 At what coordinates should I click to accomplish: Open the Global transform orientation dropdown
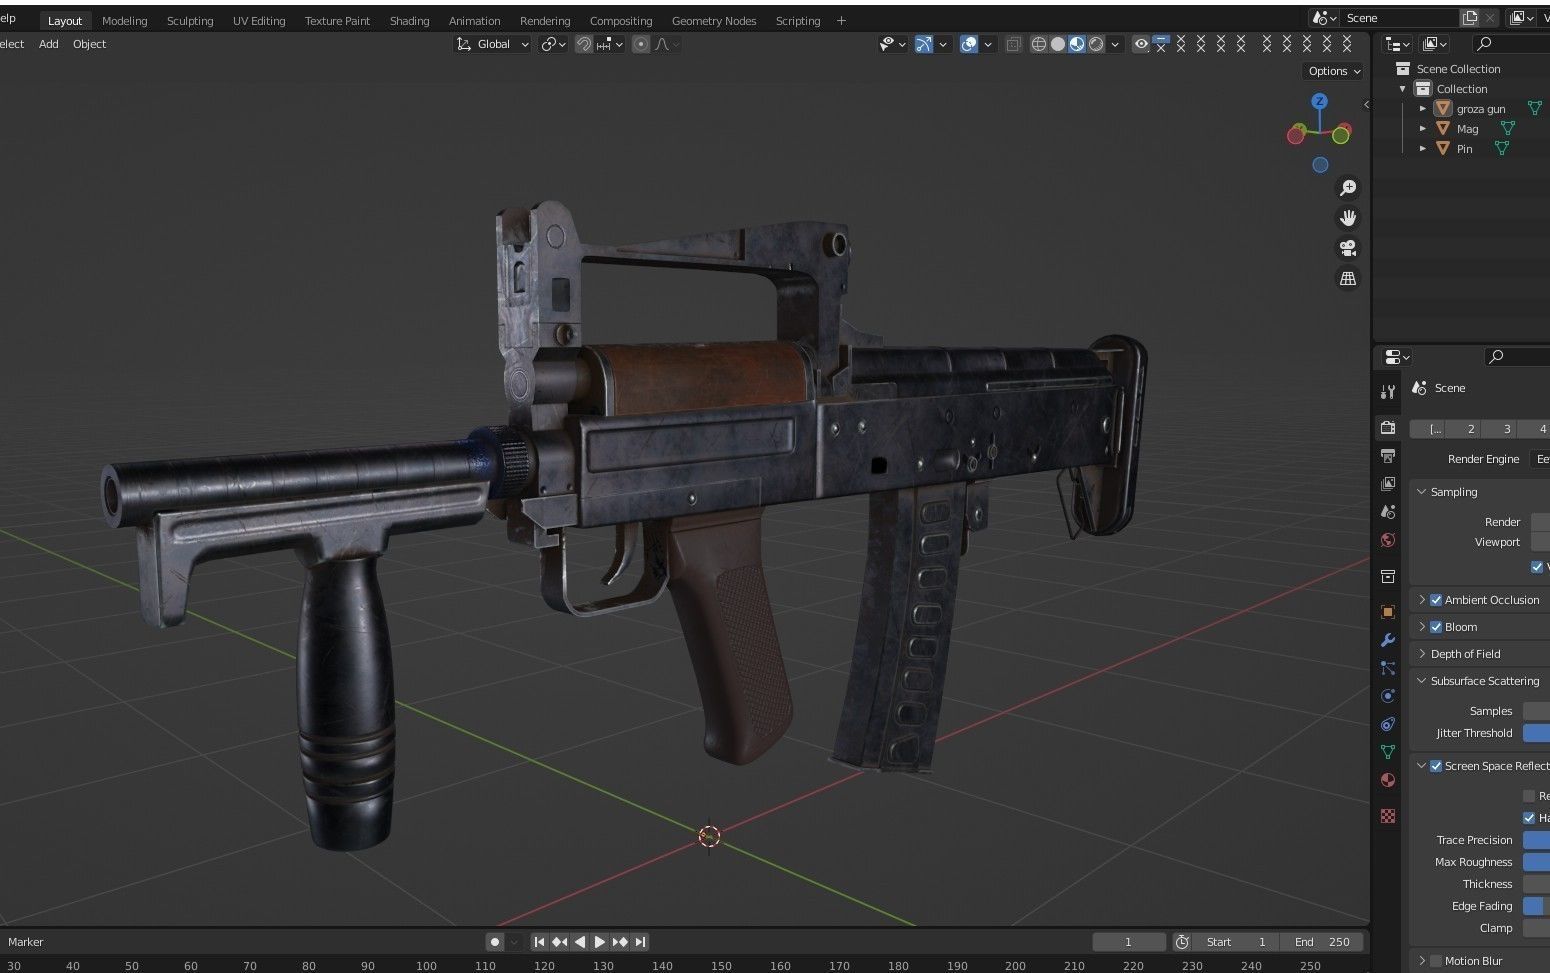coord(492,44)
